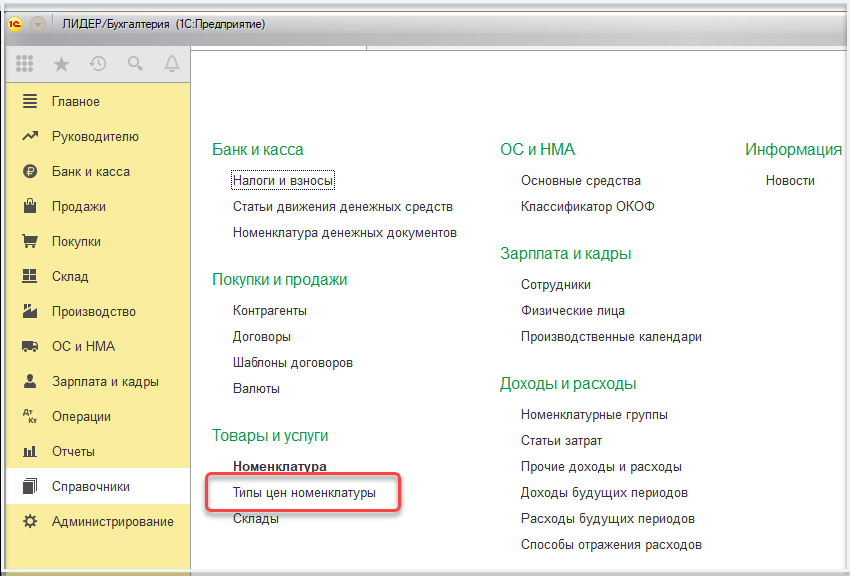
Task: Open Номенклатурные группы
Action: click(x=594, y=415)
